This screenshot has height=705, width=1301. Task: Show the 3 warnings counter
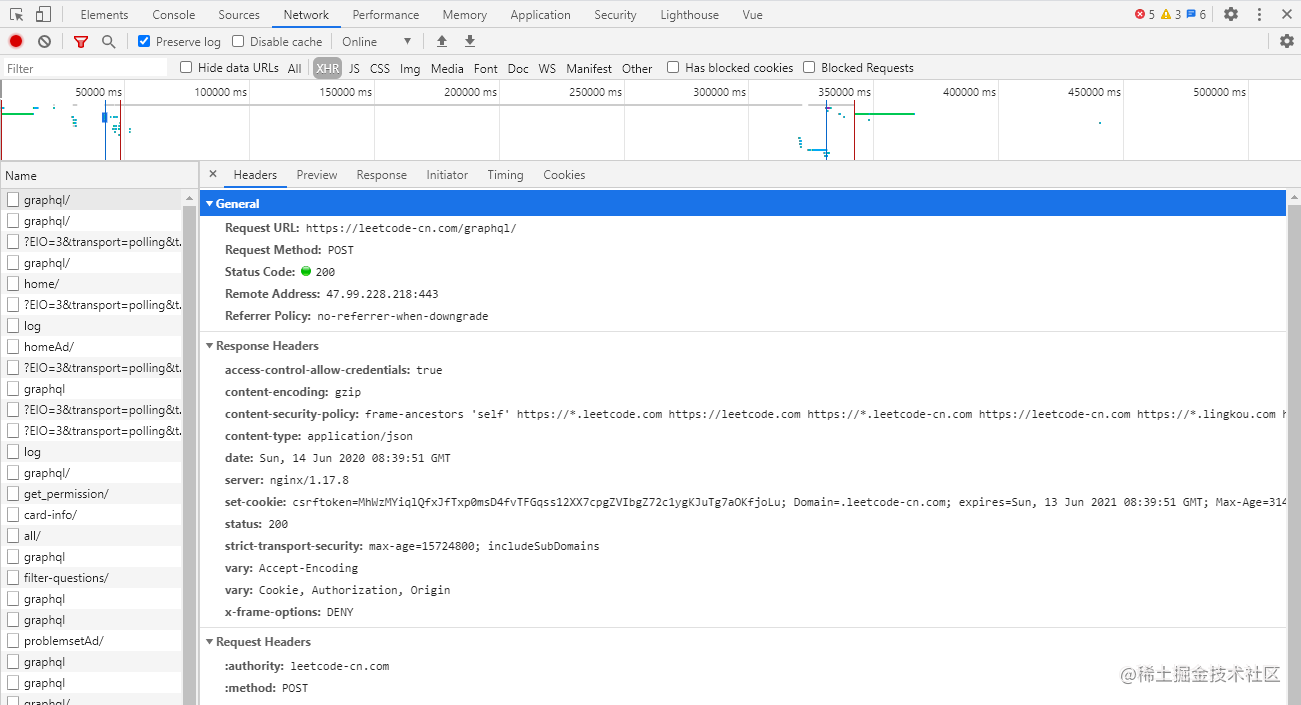point(1170,14)
